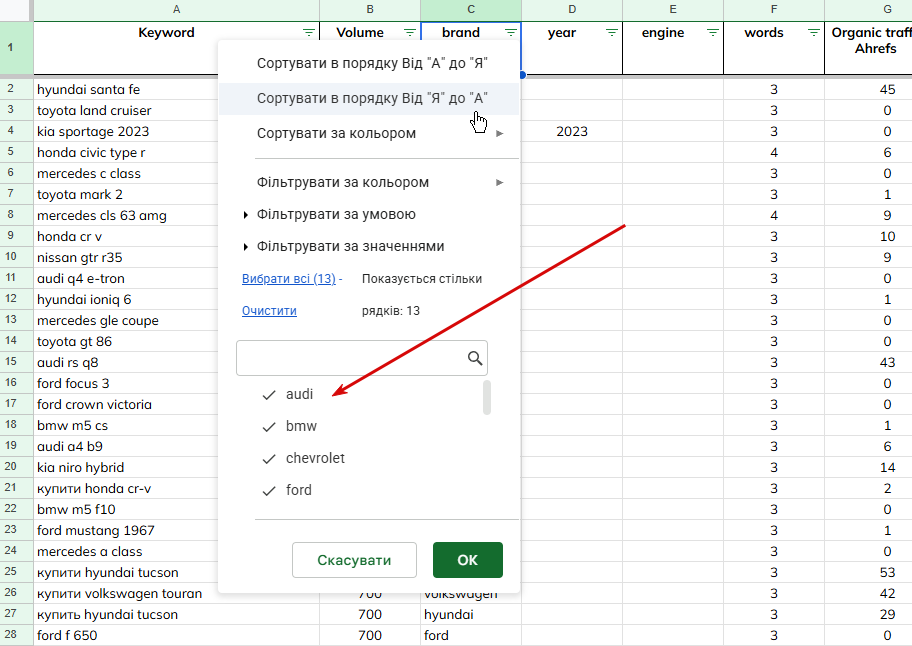Select column F header
Screen dimensions: 912x646
tap(774, 9)
